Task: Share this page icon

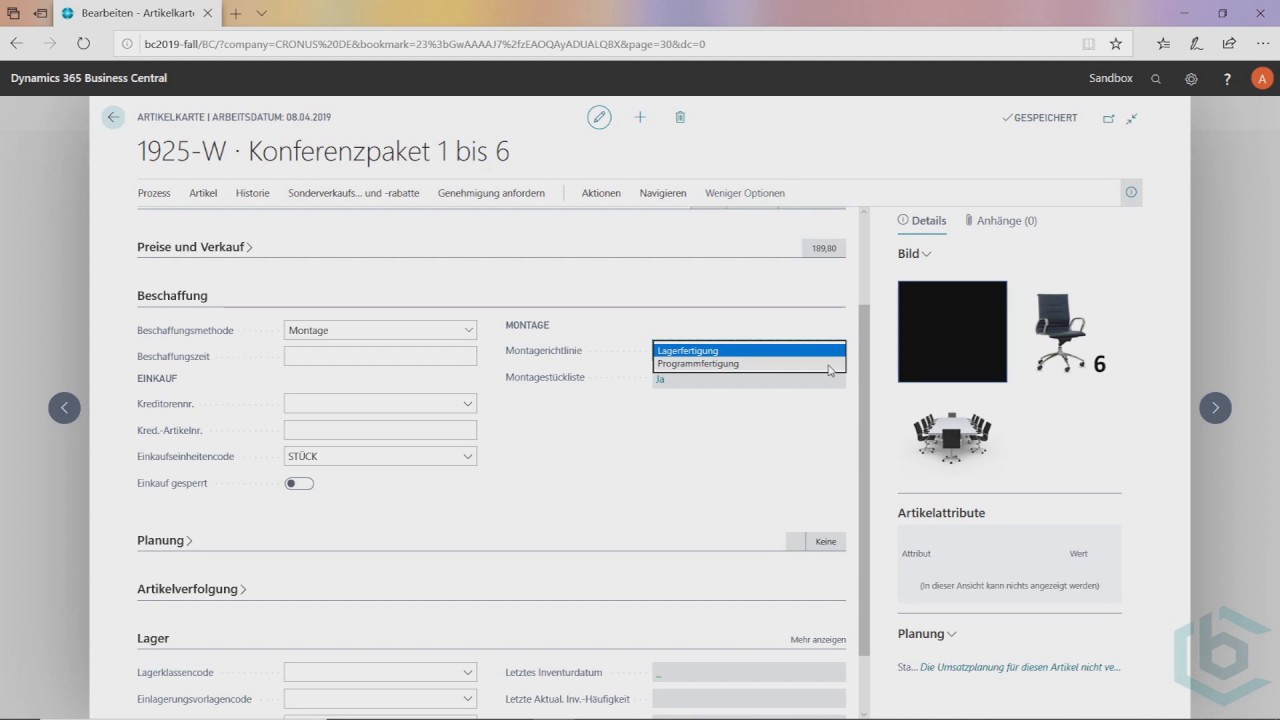Action: (1229, 44)
